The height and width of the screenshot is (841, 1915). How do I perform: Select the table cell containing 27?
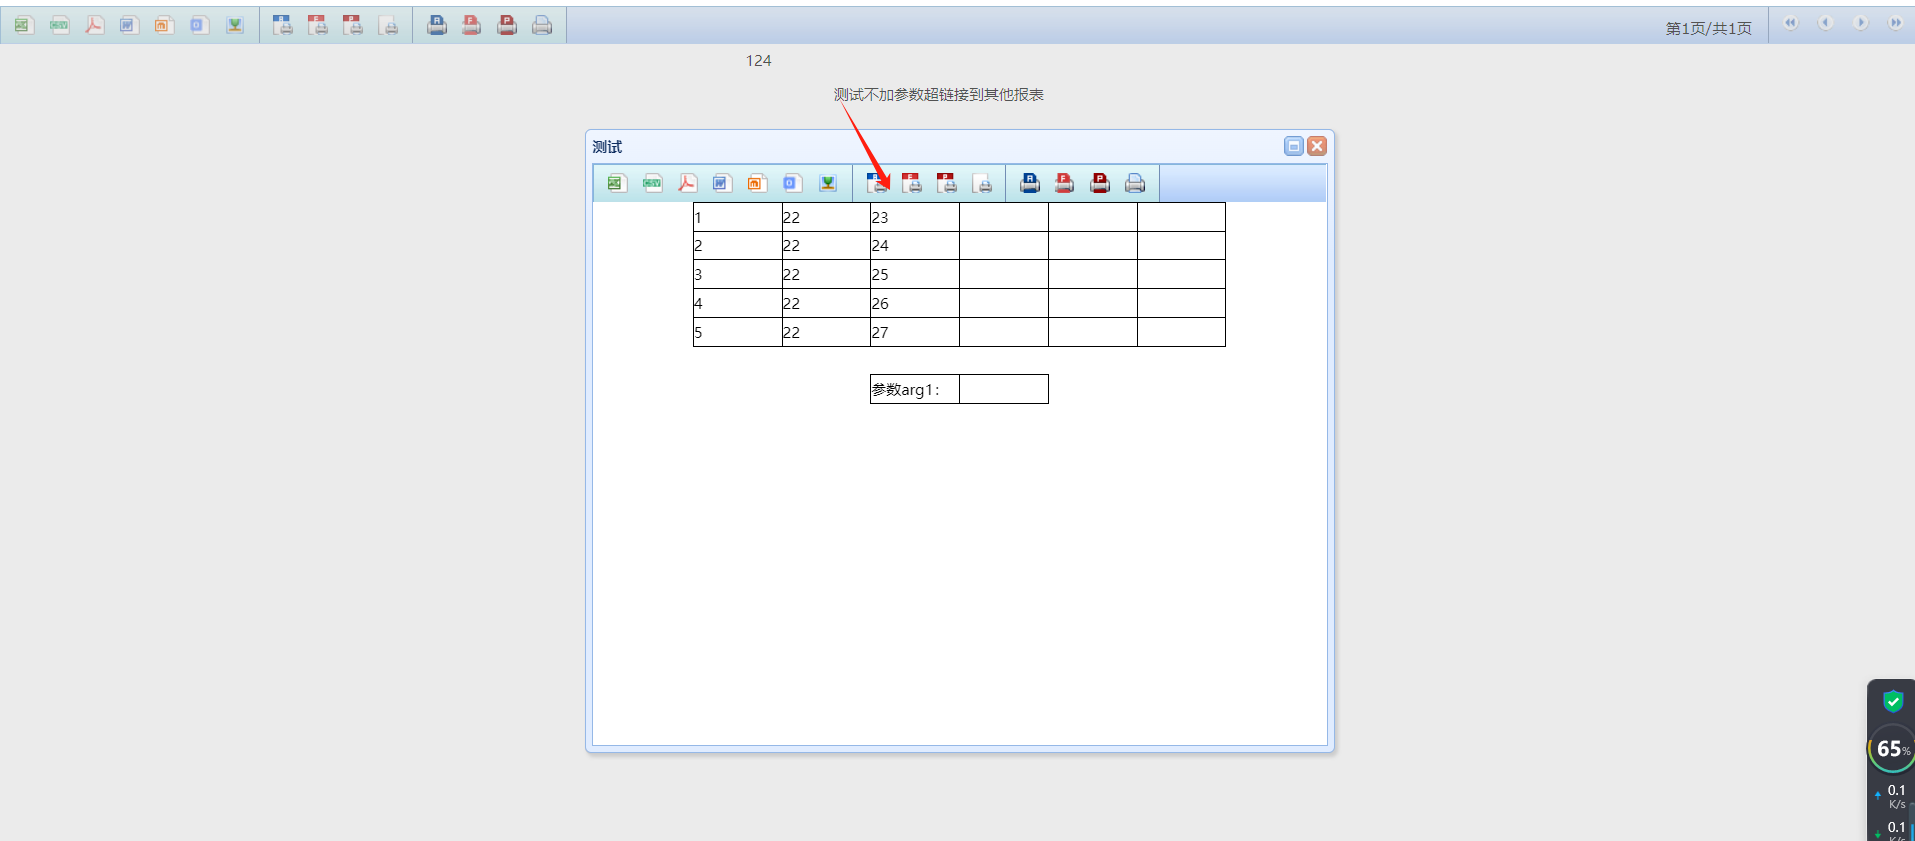(x=915, y=332)
